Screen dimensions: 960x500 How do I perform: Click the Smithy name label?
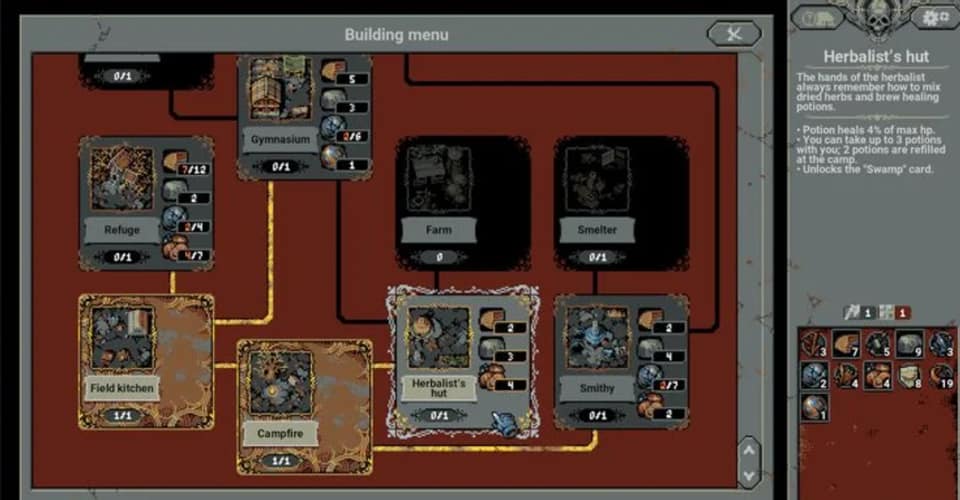click(596, 388)
